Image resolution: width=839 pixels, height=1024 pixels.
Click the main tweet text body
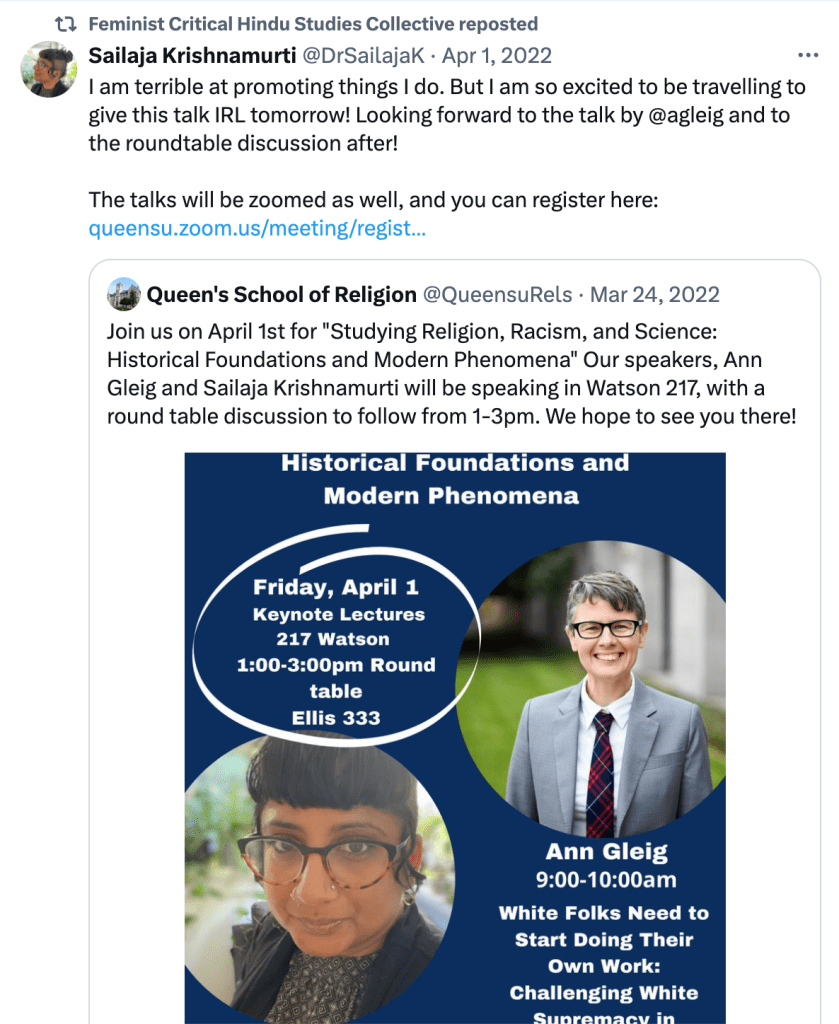click(x=440, y=115)
